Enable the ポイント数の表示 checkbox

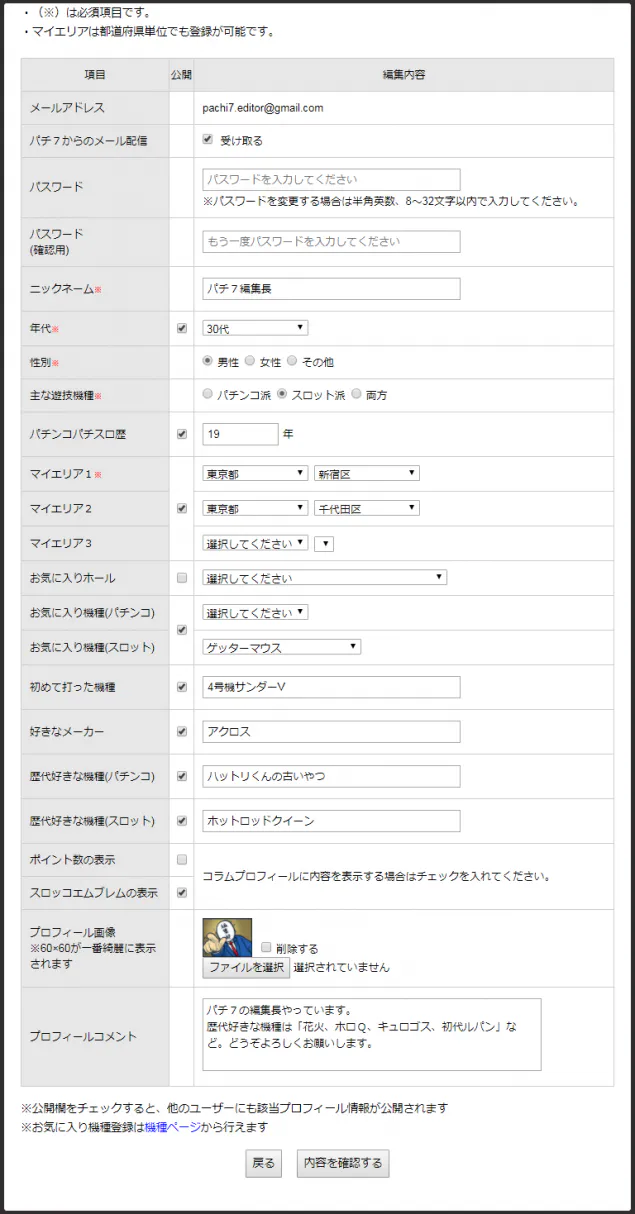click(x=181, y=859)
